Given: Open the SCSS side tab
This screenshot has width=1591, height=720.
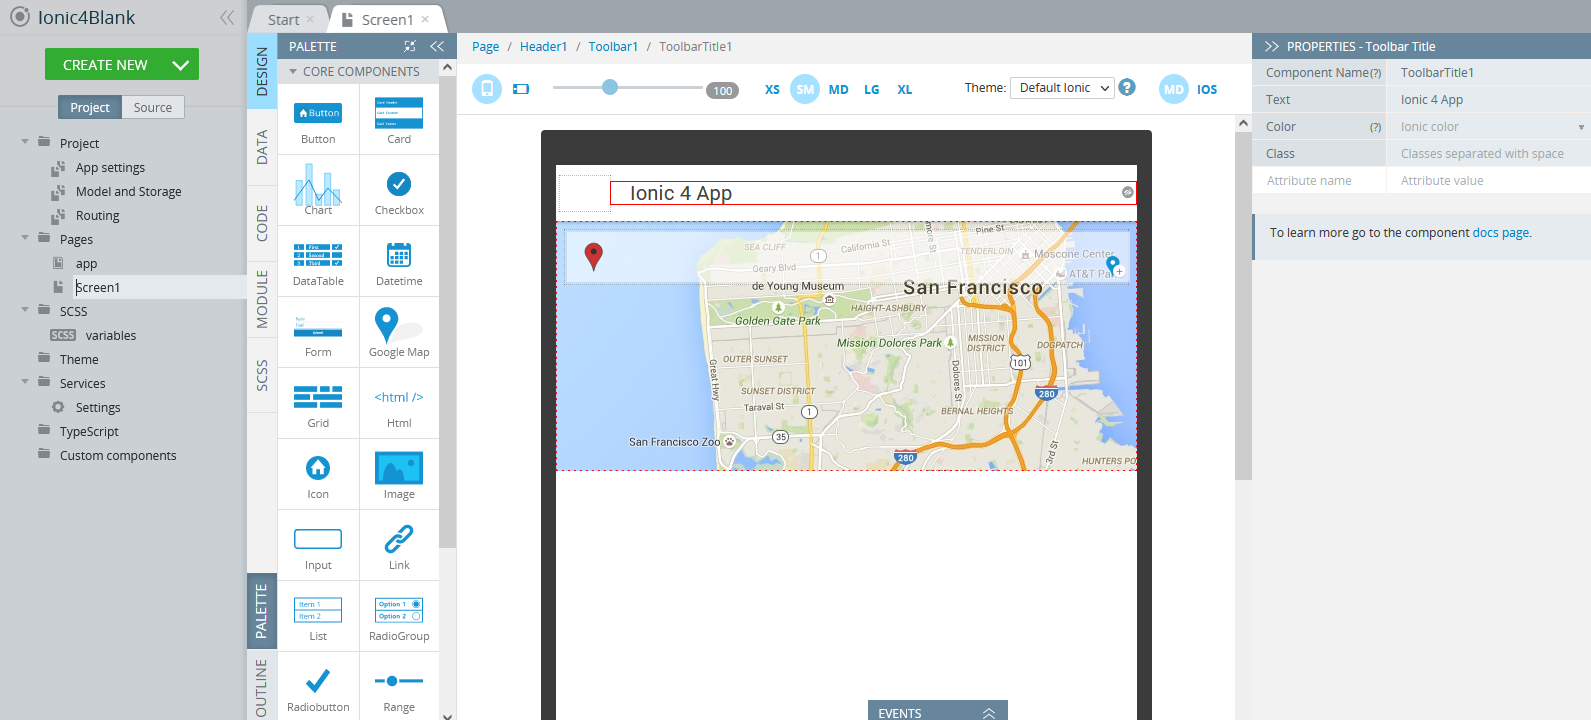Looking at the screenshot, I should 262,375.
